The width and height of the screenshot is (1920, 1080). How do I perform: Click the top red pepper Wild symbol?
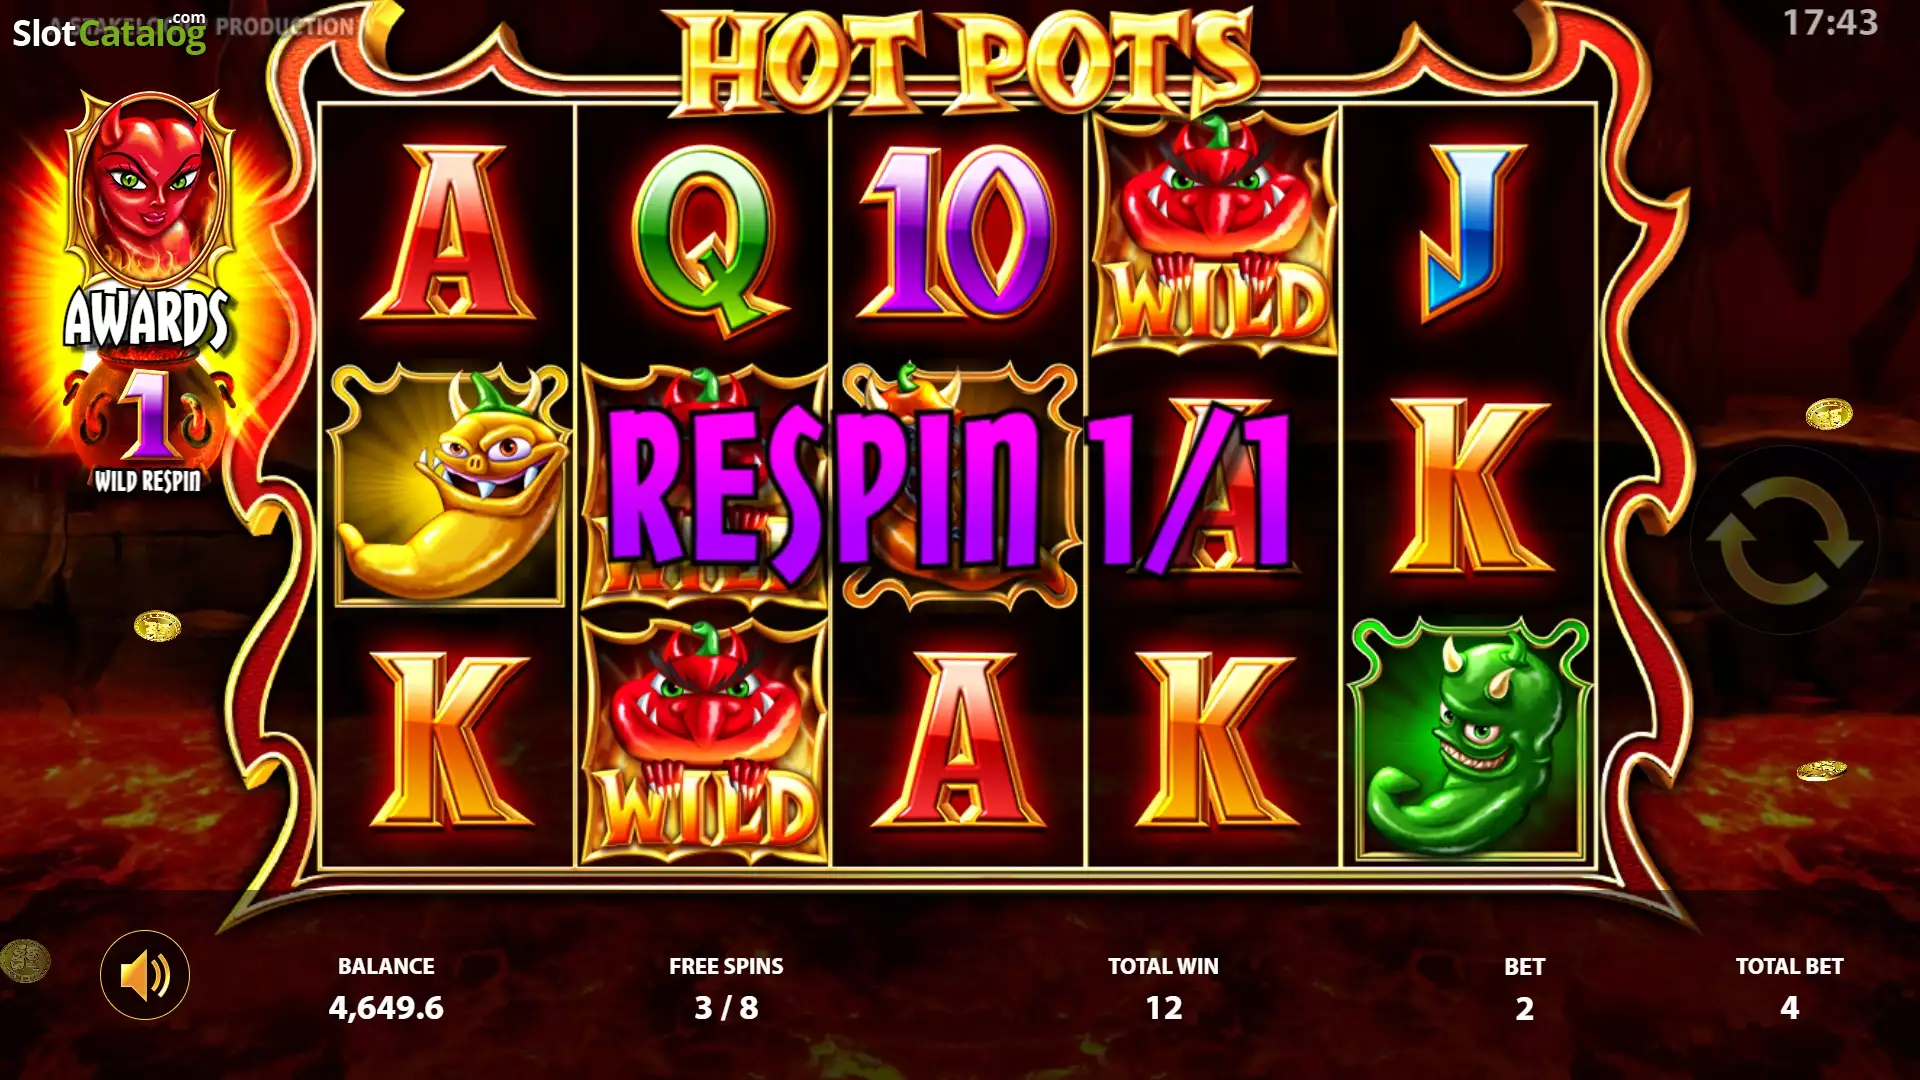point(1214,233)
